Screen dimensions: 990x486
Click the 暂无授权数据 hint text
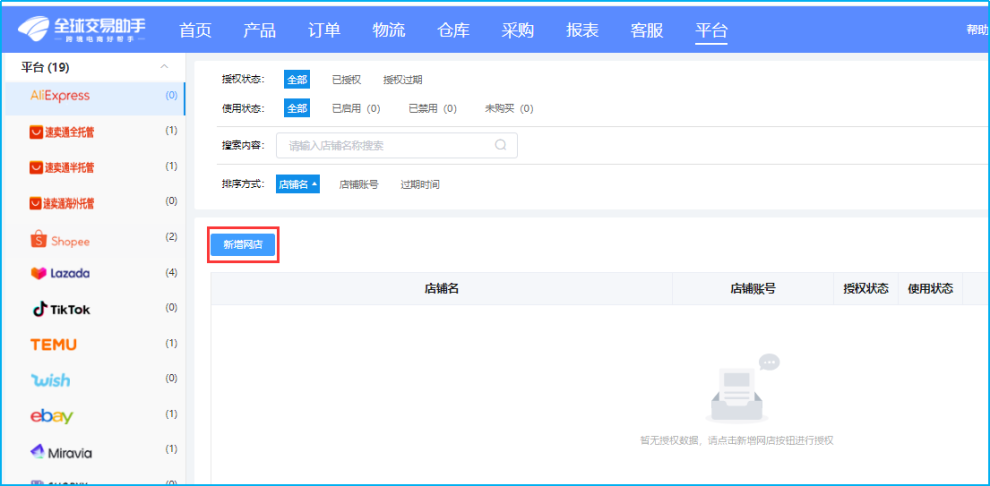click(x=737, y=441)
